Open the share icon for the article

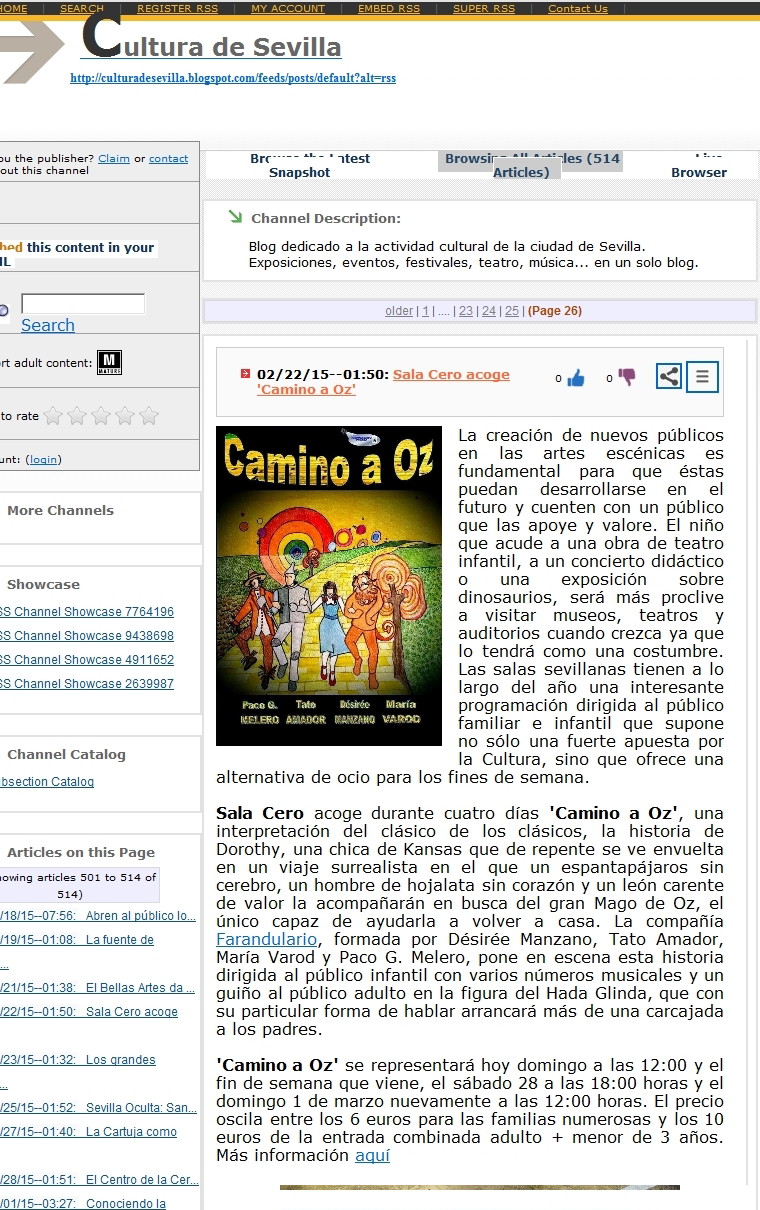(669, 377)
